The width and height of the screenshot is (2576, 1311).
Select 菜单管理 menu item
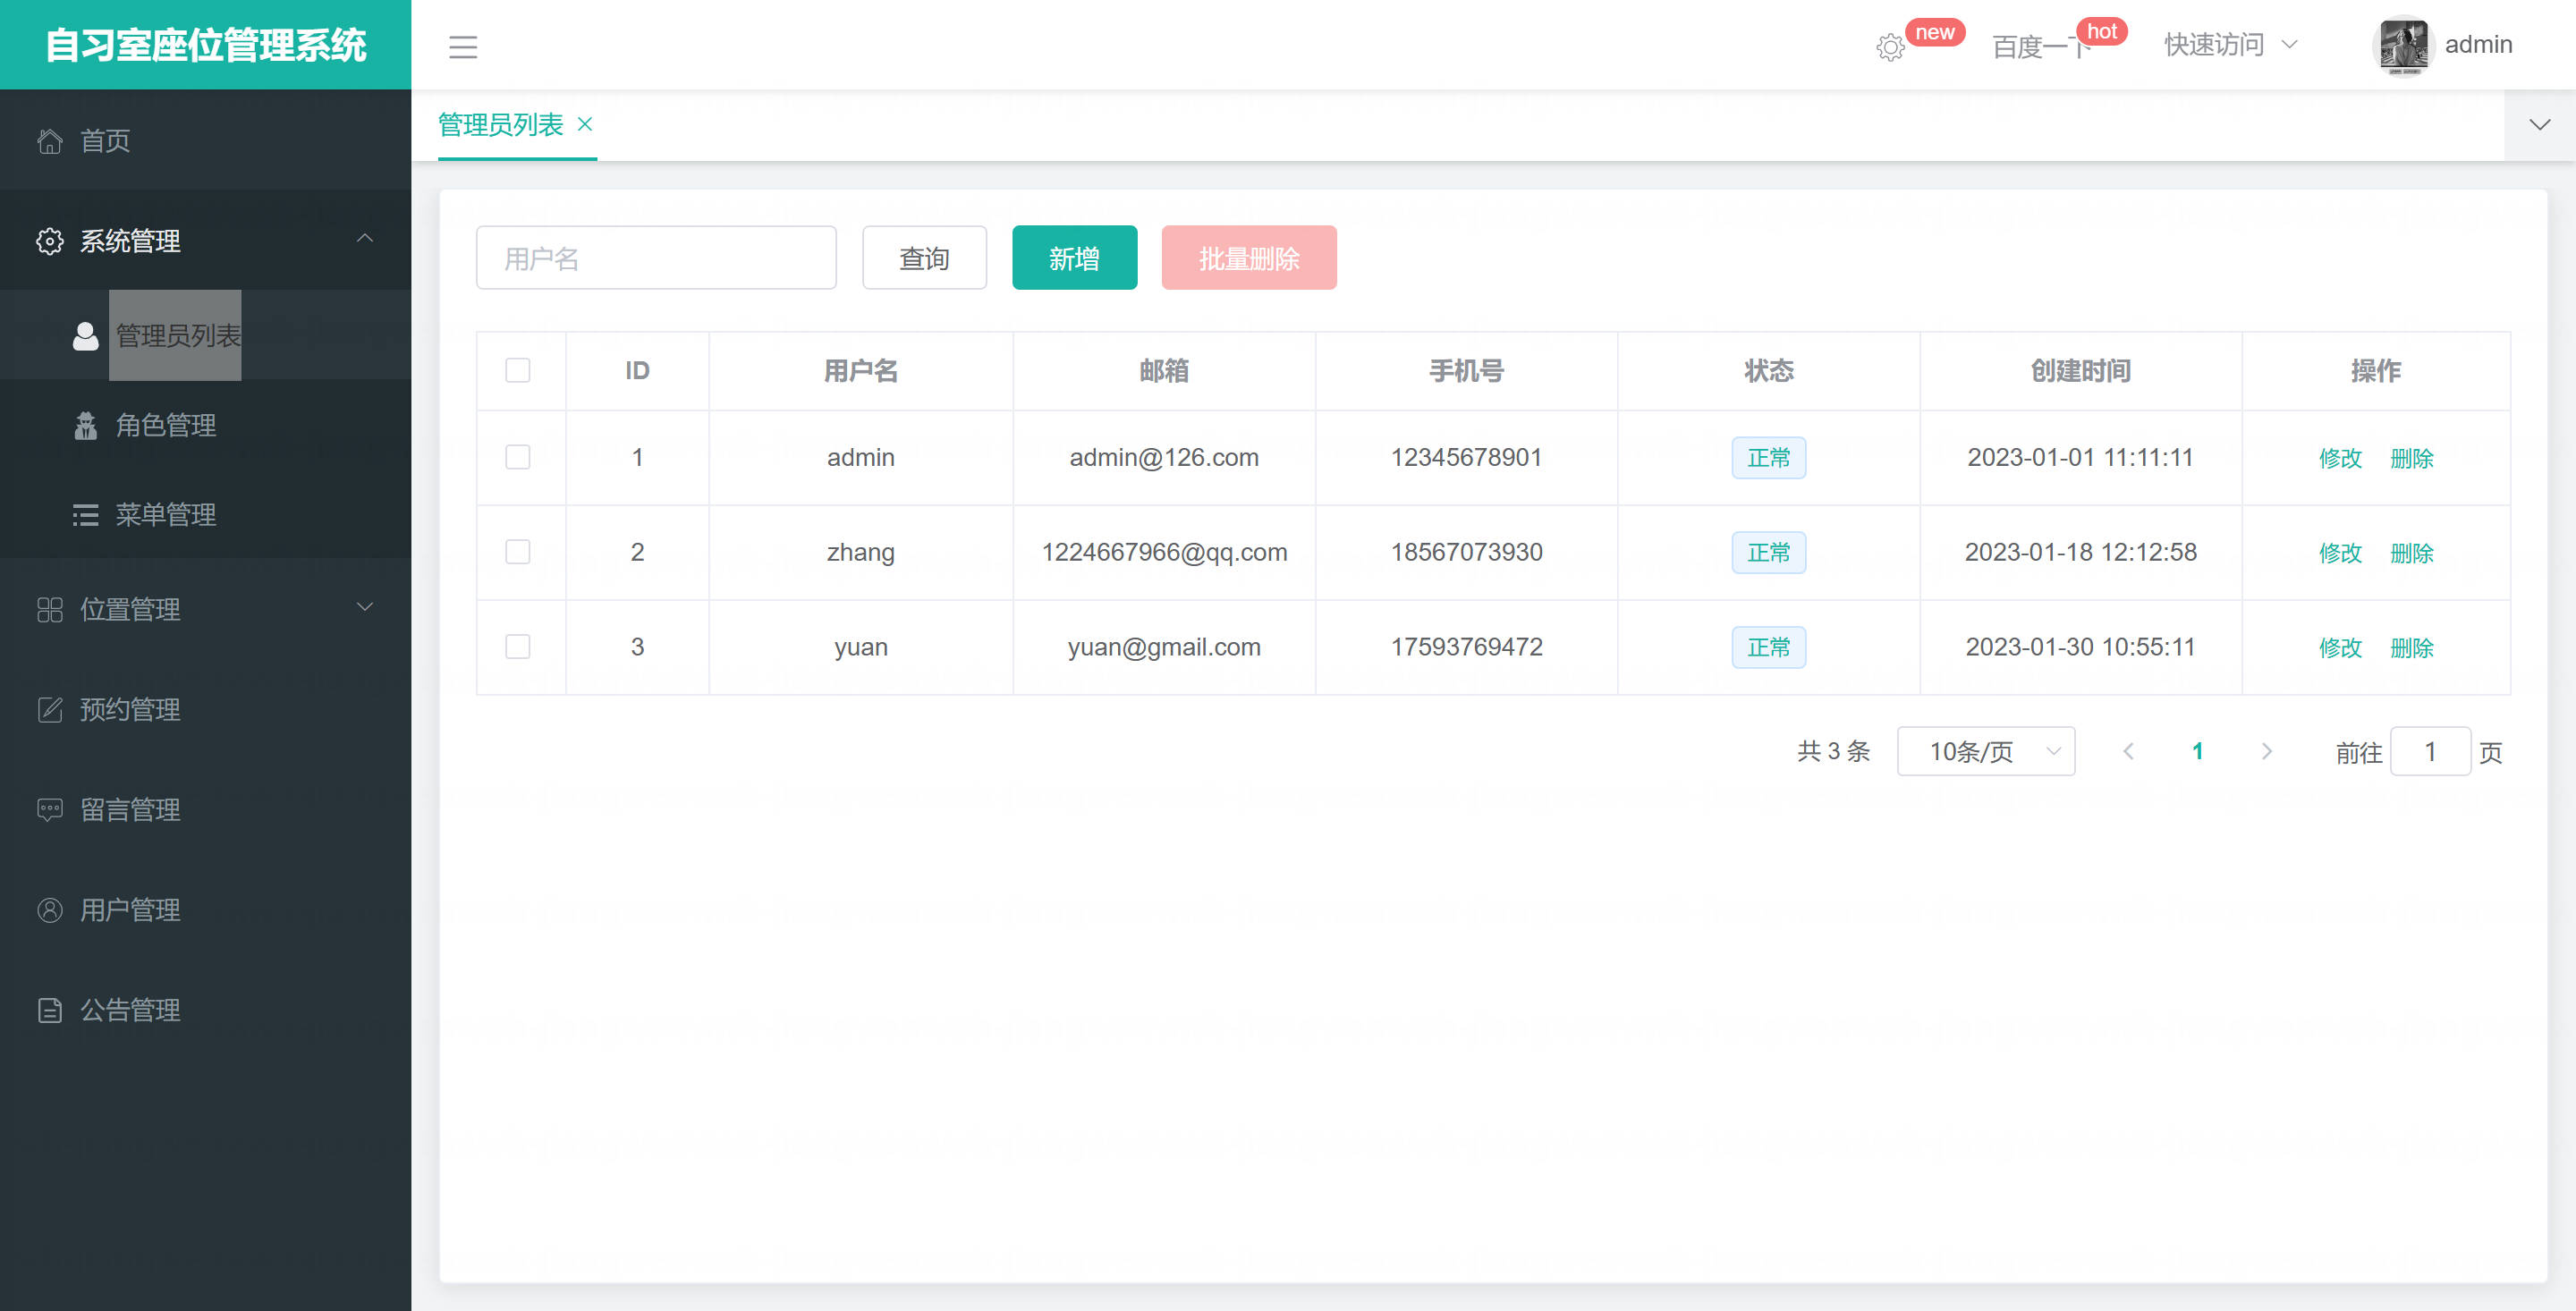click(205, 514)
